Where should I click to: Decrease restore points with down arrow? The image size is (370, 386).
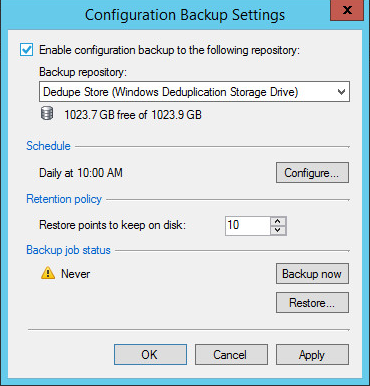click(278, 230)
